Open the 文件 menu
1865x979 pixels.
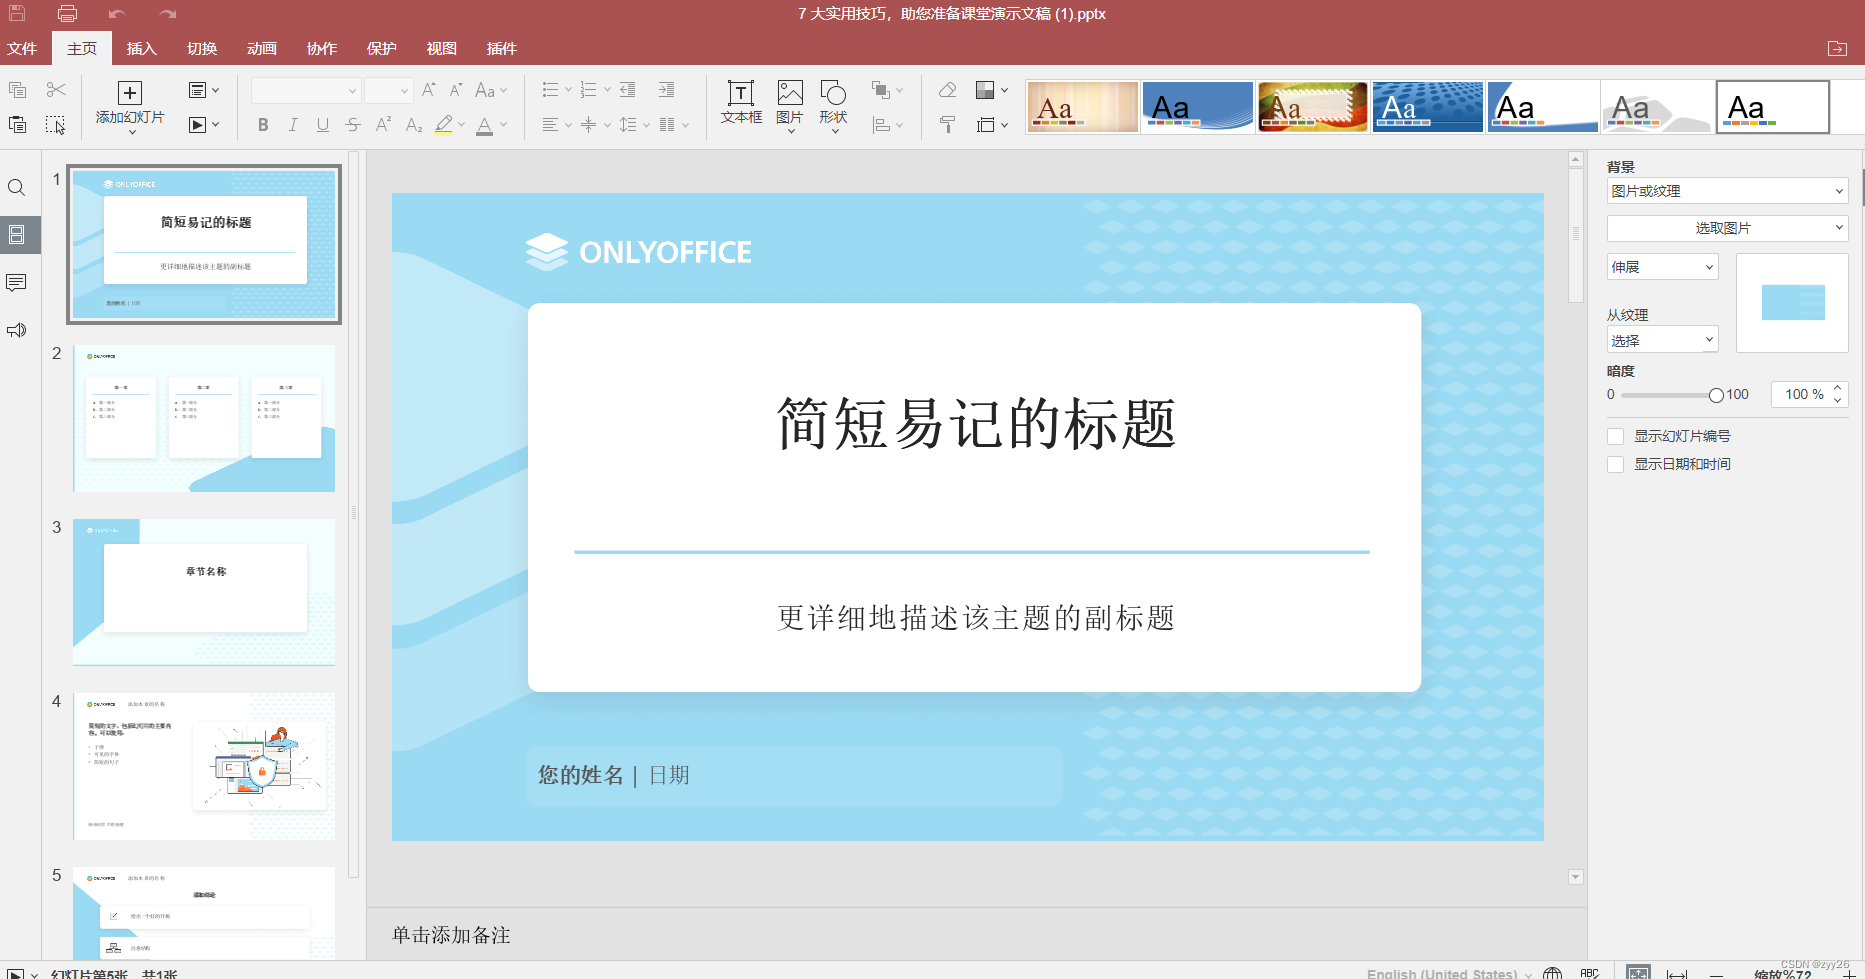[22, 48]
